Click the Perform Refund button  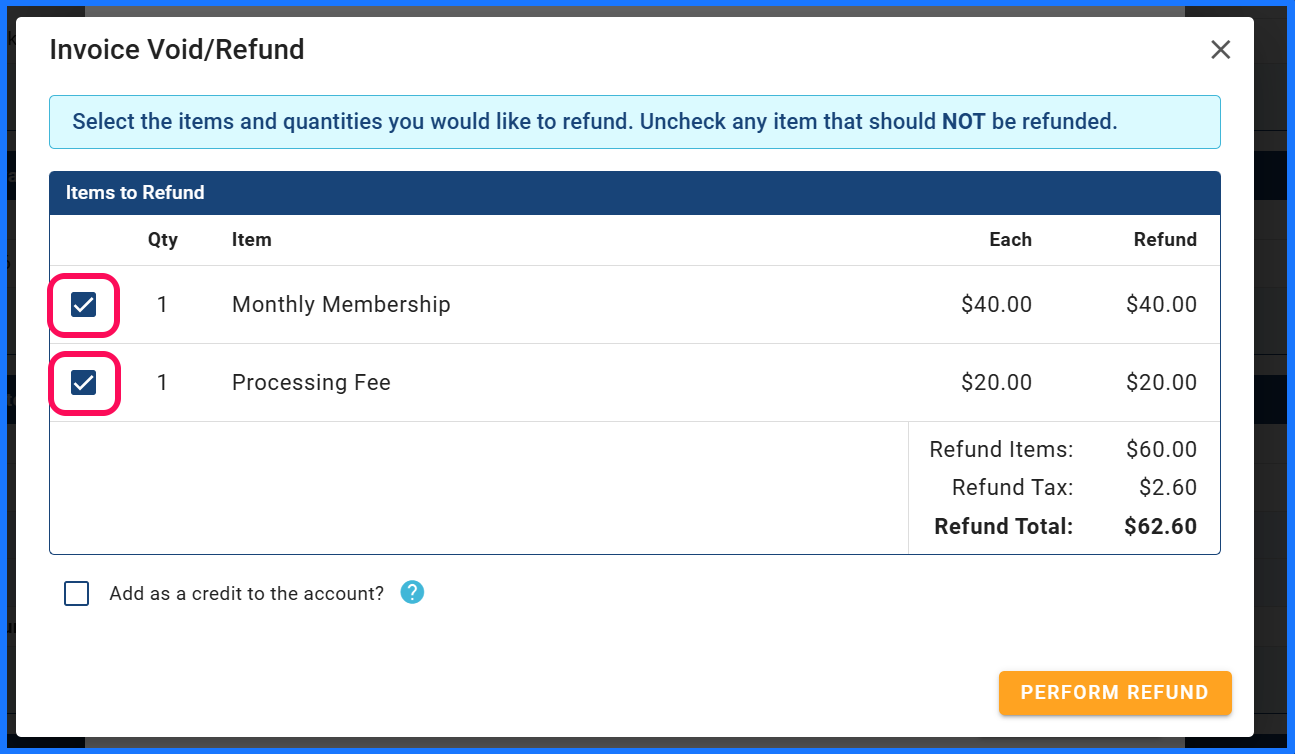tap(1115, 693)
